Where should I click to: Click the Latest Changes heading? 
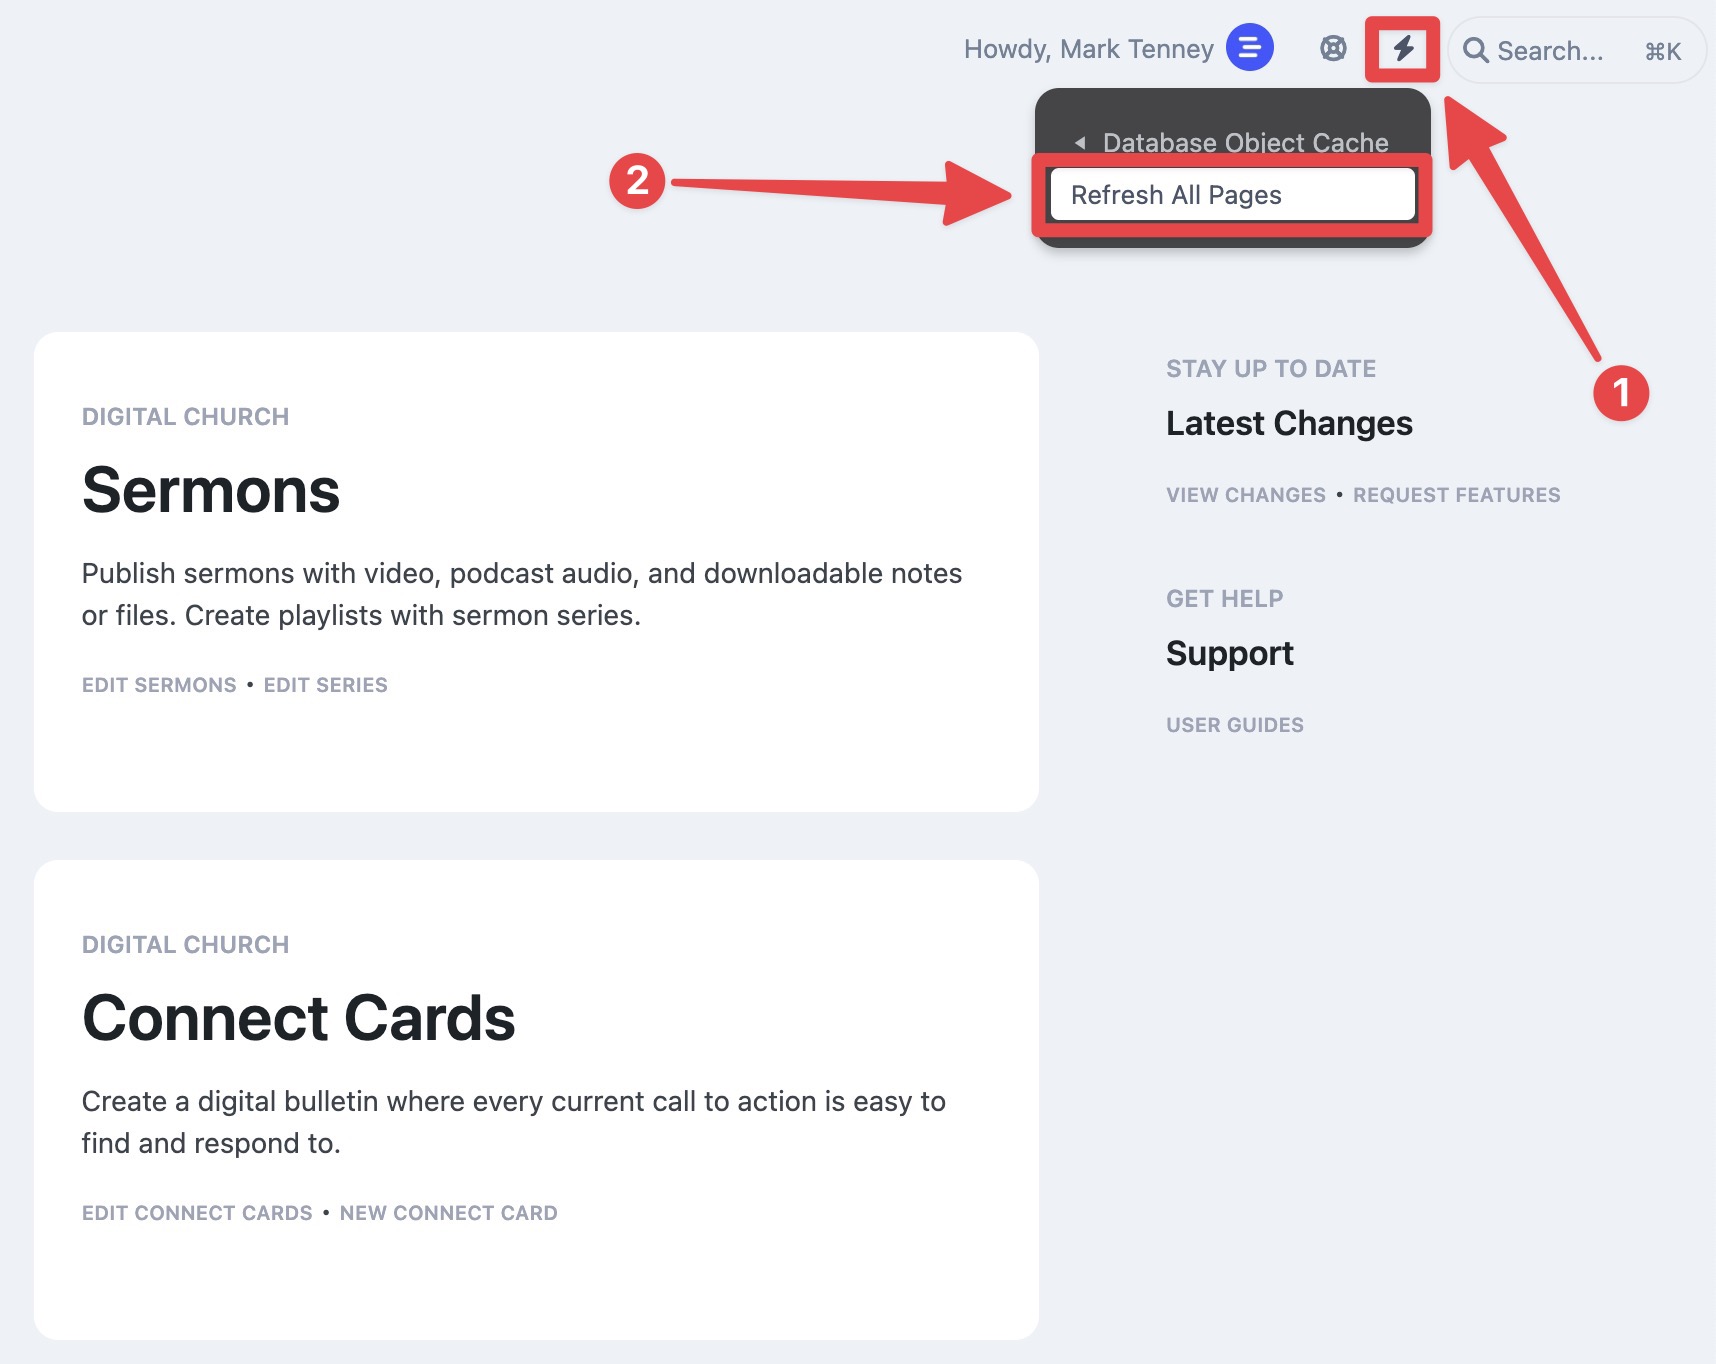click(x=1289, y=423)
